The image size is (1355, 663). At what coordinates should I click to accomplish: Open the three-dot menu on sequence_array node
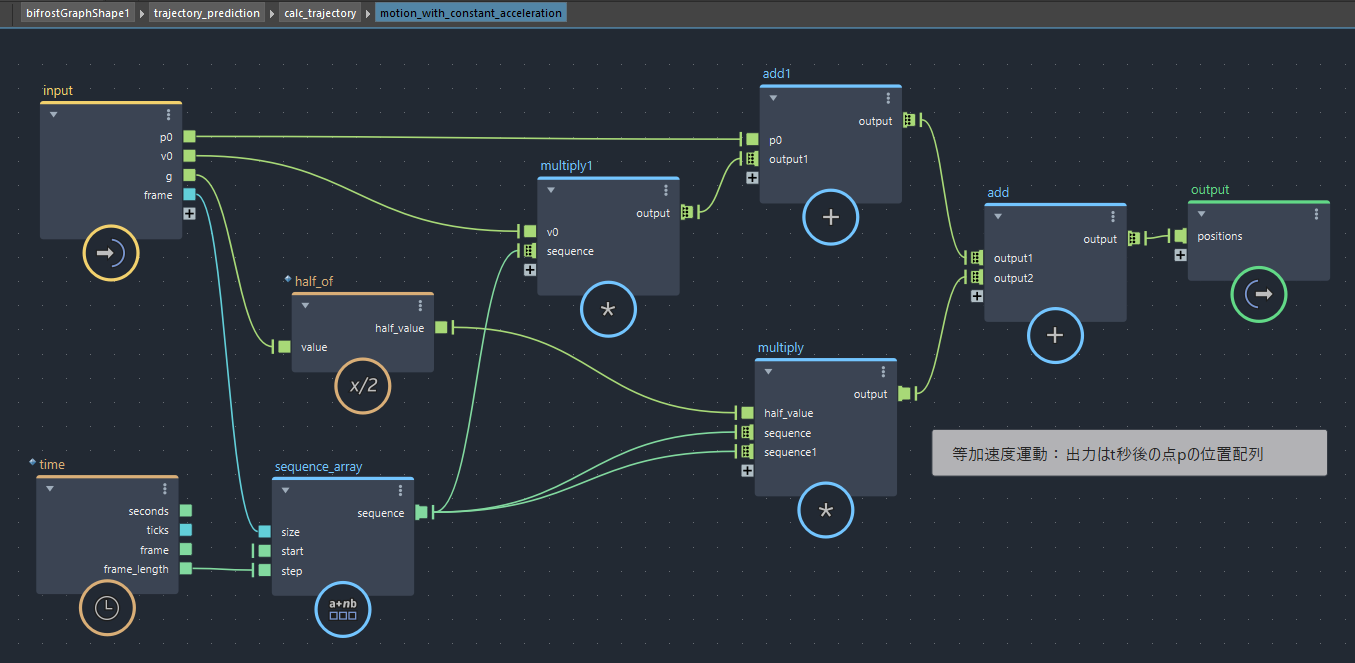[x=400, y=490]
